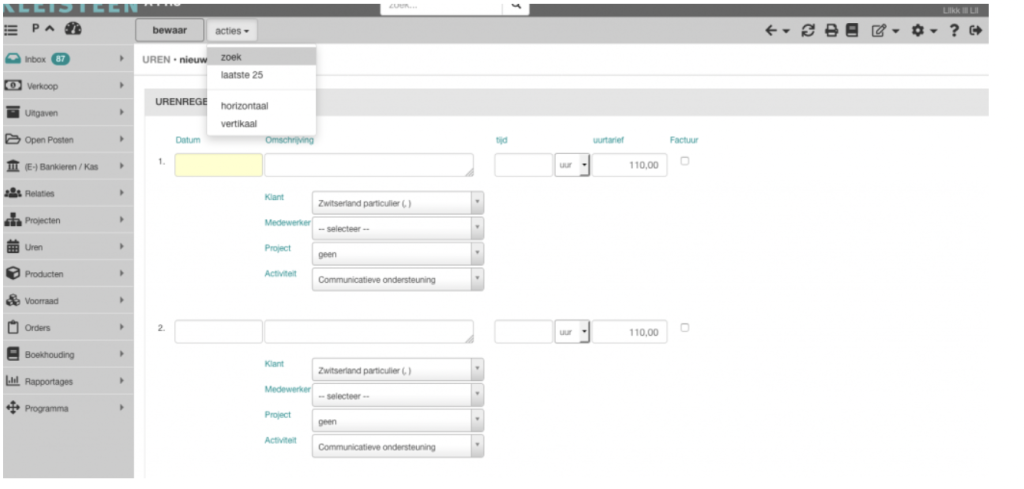
Task: Click the logout icon at far right
Action: (976, 31)
